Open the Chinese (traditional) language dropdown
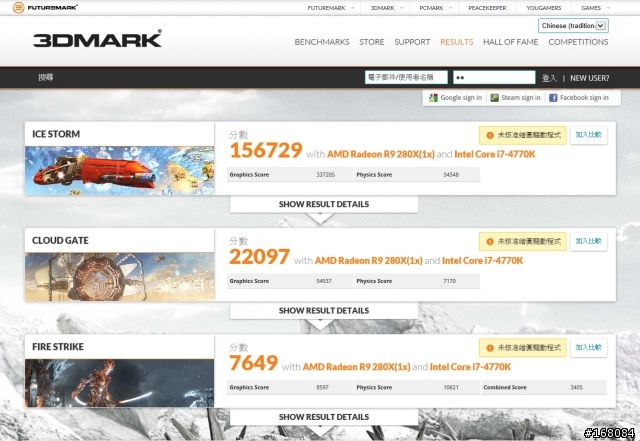Image resolution: width=640 pixels, height=441 pixels. [x=573, y=25]
